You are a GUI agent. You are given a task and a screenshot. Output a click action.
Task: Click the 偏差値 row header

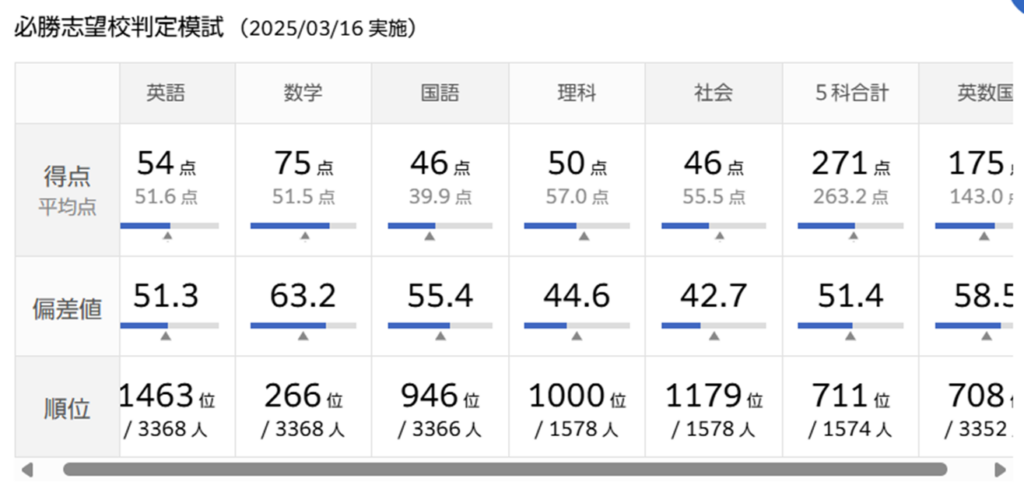(67, 307)
